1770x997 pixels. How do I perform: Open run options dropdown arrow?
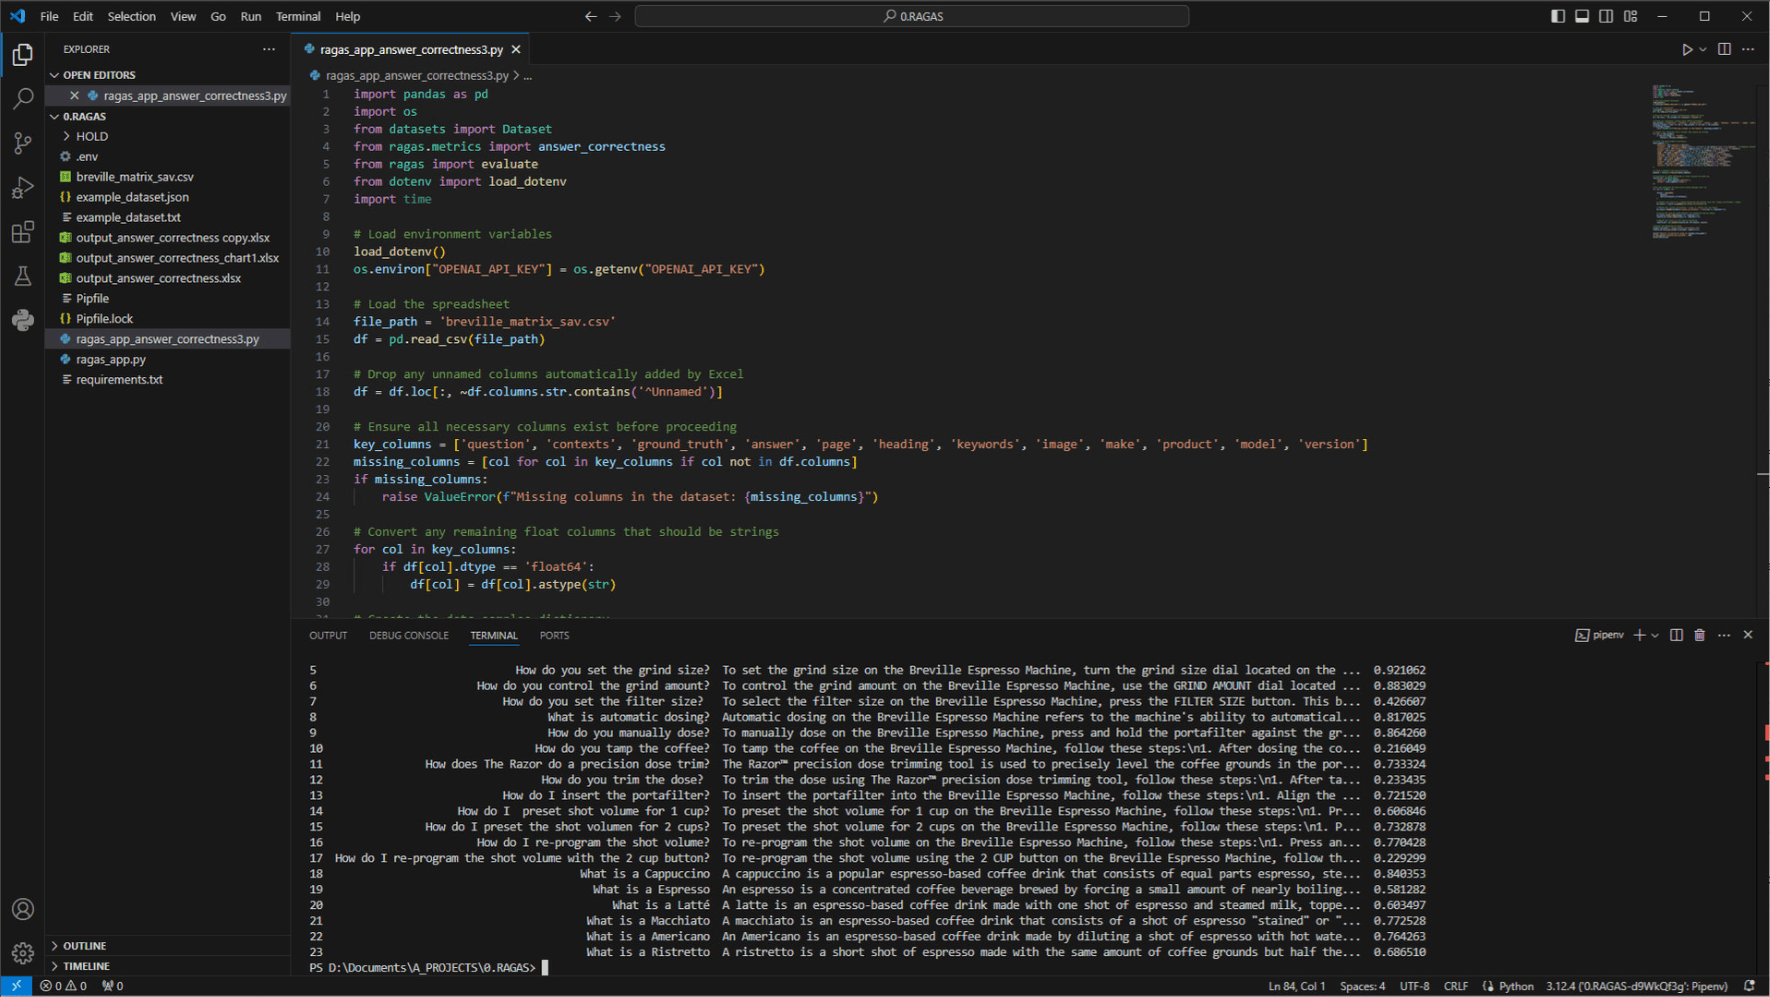click(x=1703, y=49)
